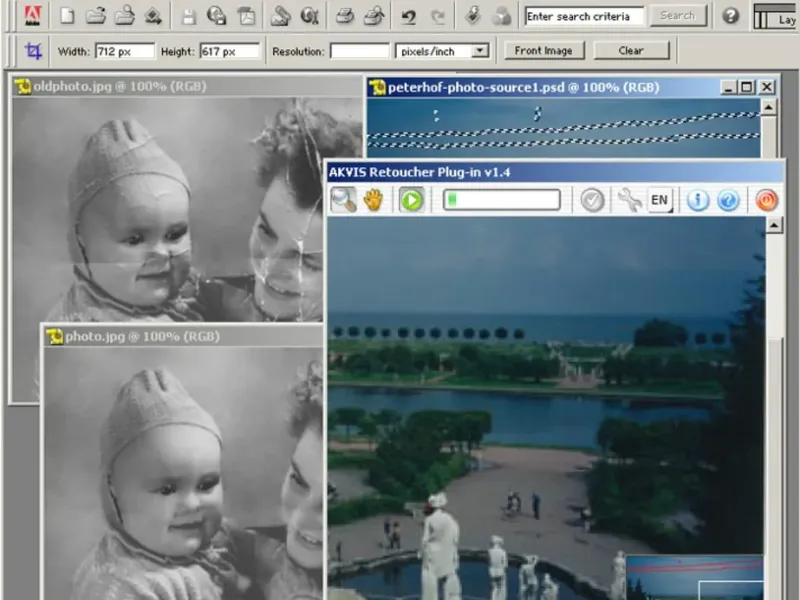Screen dimensions: 800x600
Task: Open Help with the blue question mark icon
Action: tap(729, 200)
